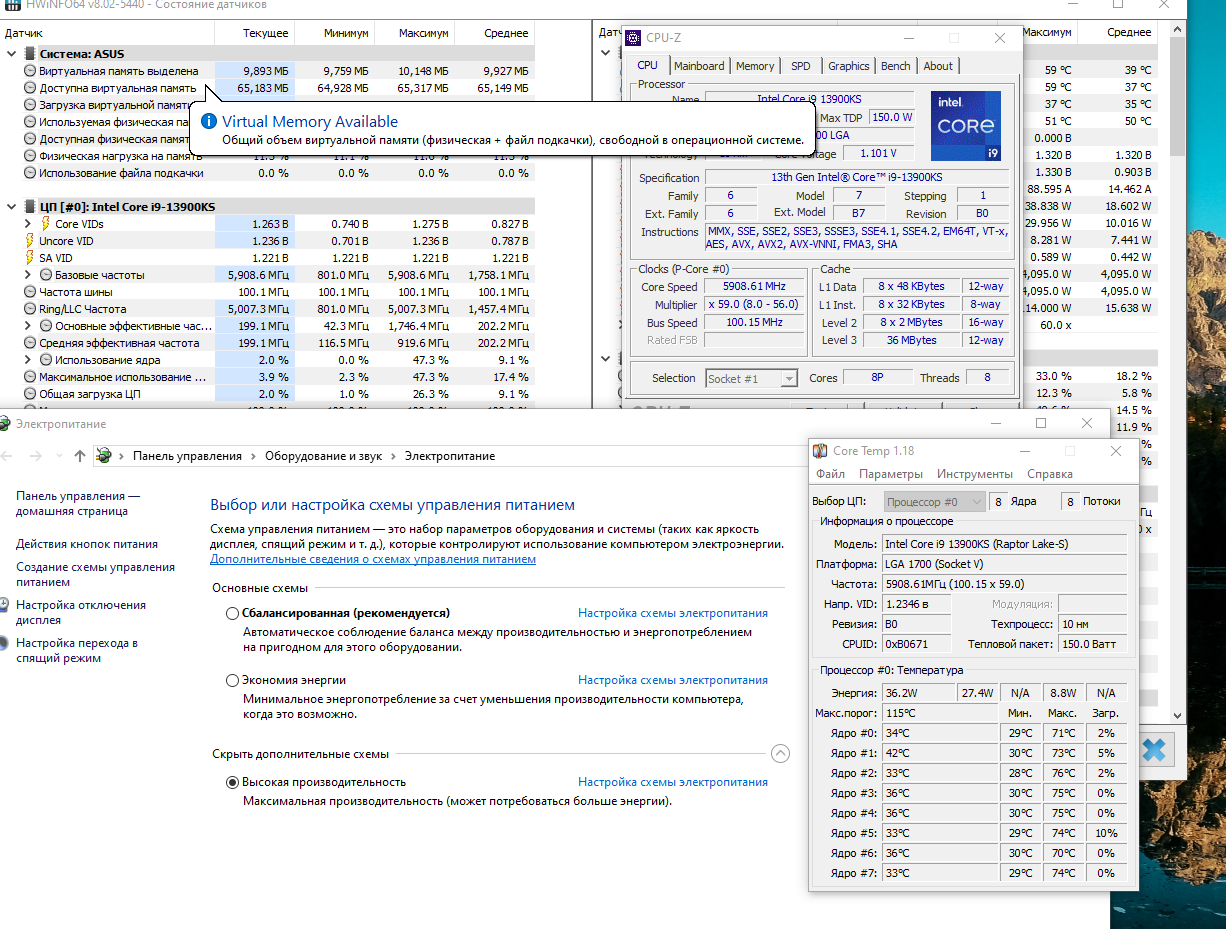Click the info icon in the Virtual Memory tooltip
The image size is (1226, 929).
(209, 122)
